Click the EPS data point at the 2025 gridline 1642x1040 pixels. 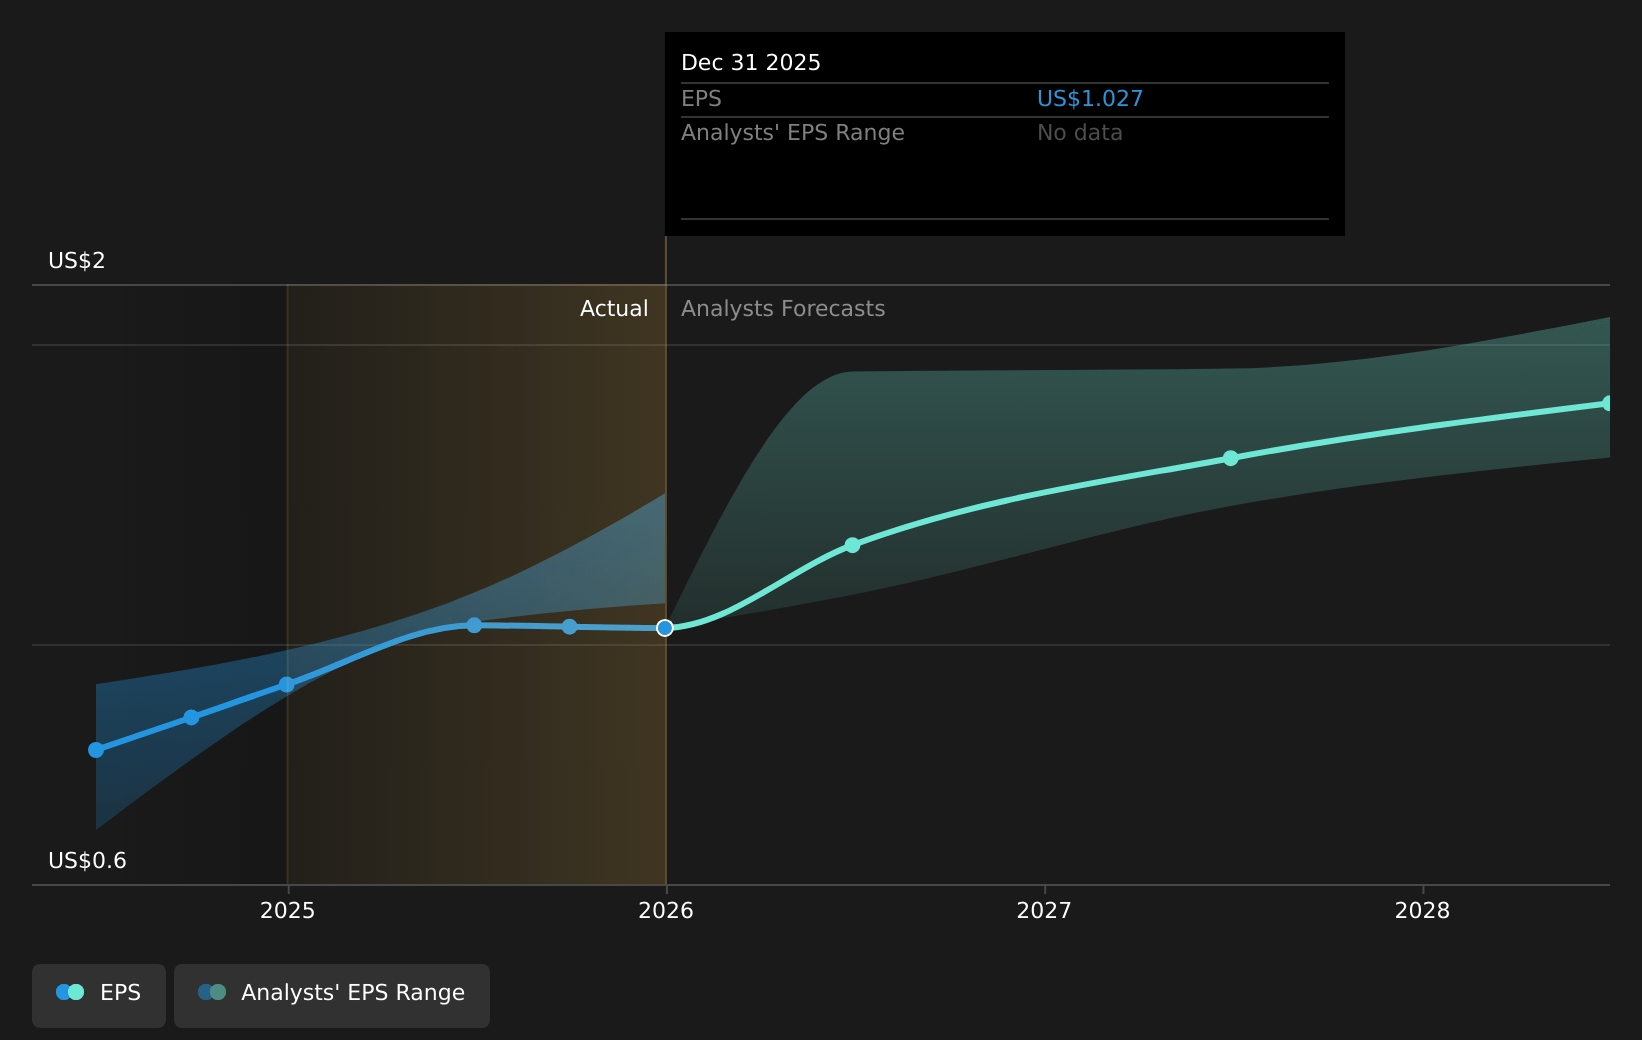[x=287, y=685]
